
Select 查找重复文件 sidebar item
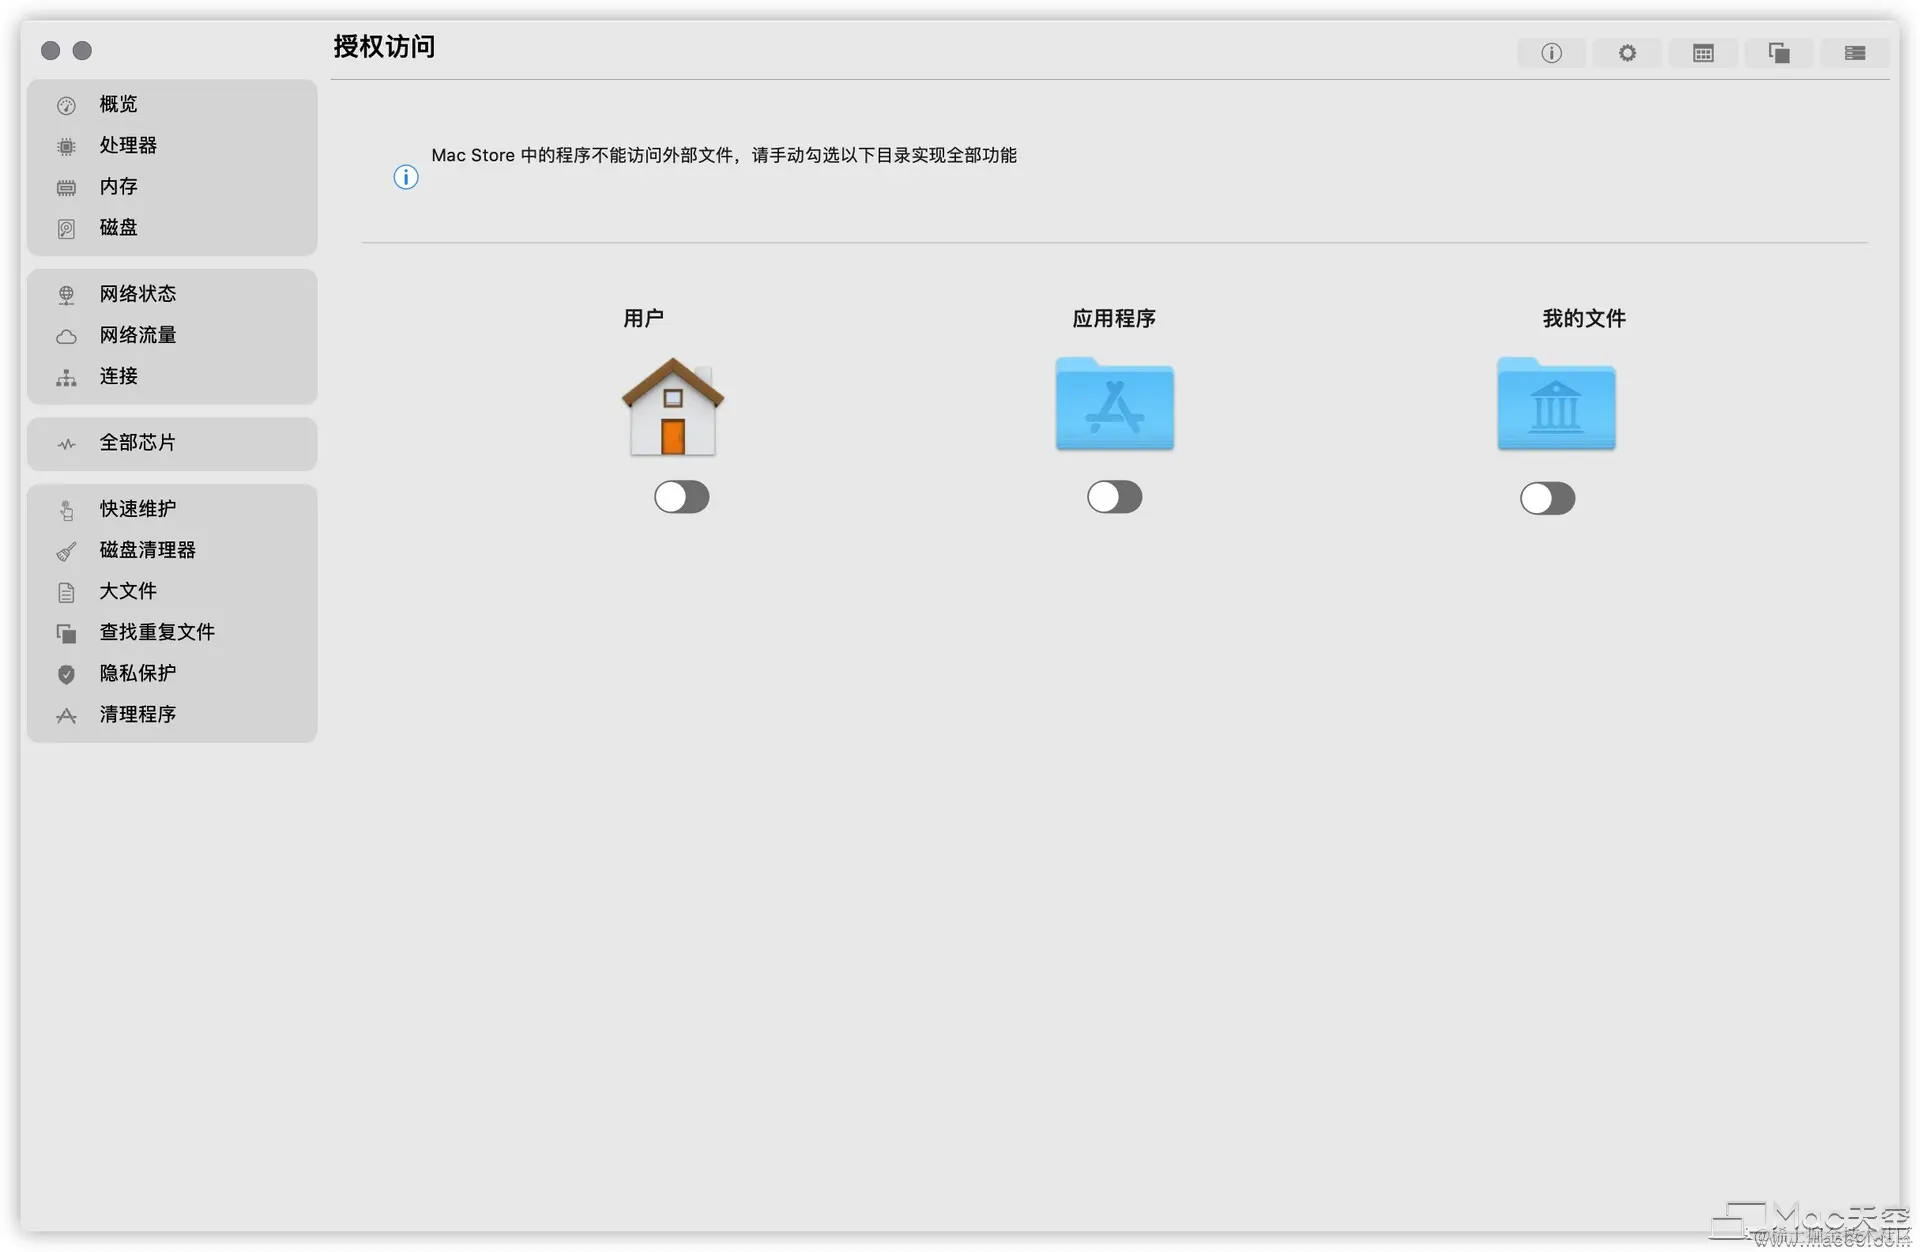157,632
